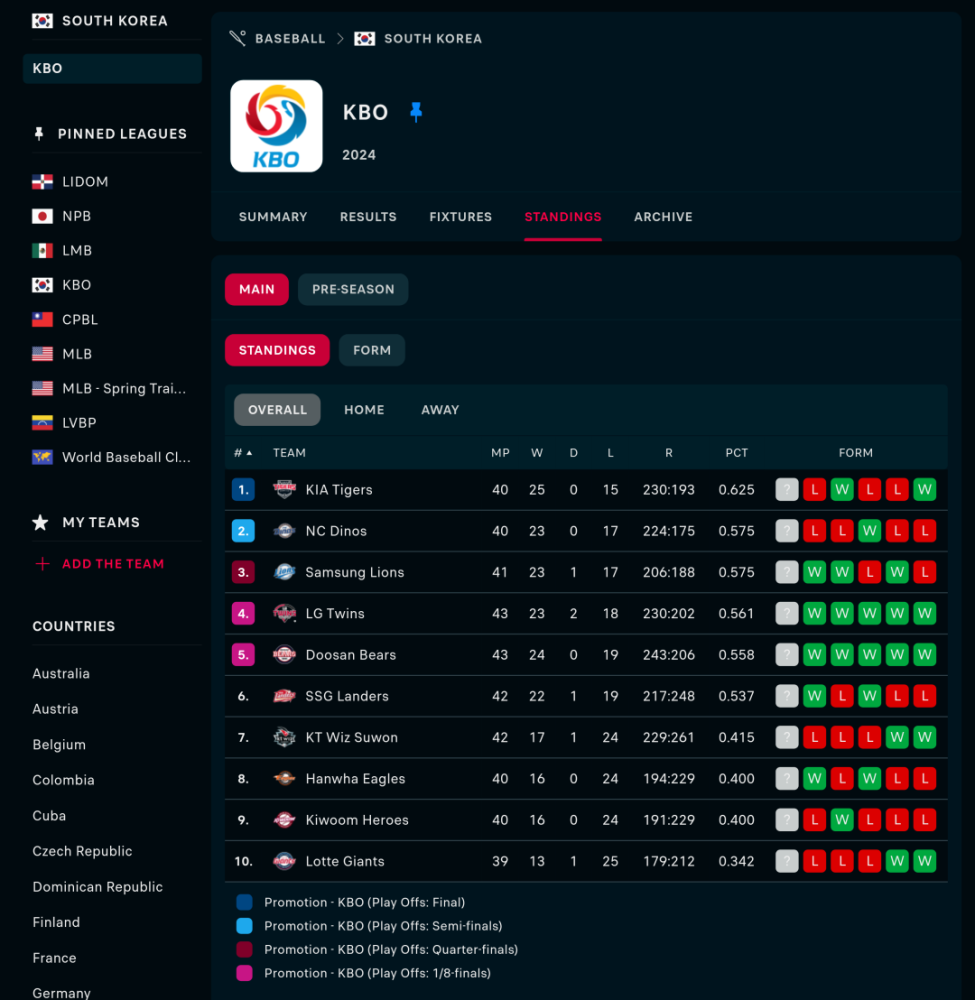
Task: Click the Samsung Lions team logo
Action: (x=284, y=572)
